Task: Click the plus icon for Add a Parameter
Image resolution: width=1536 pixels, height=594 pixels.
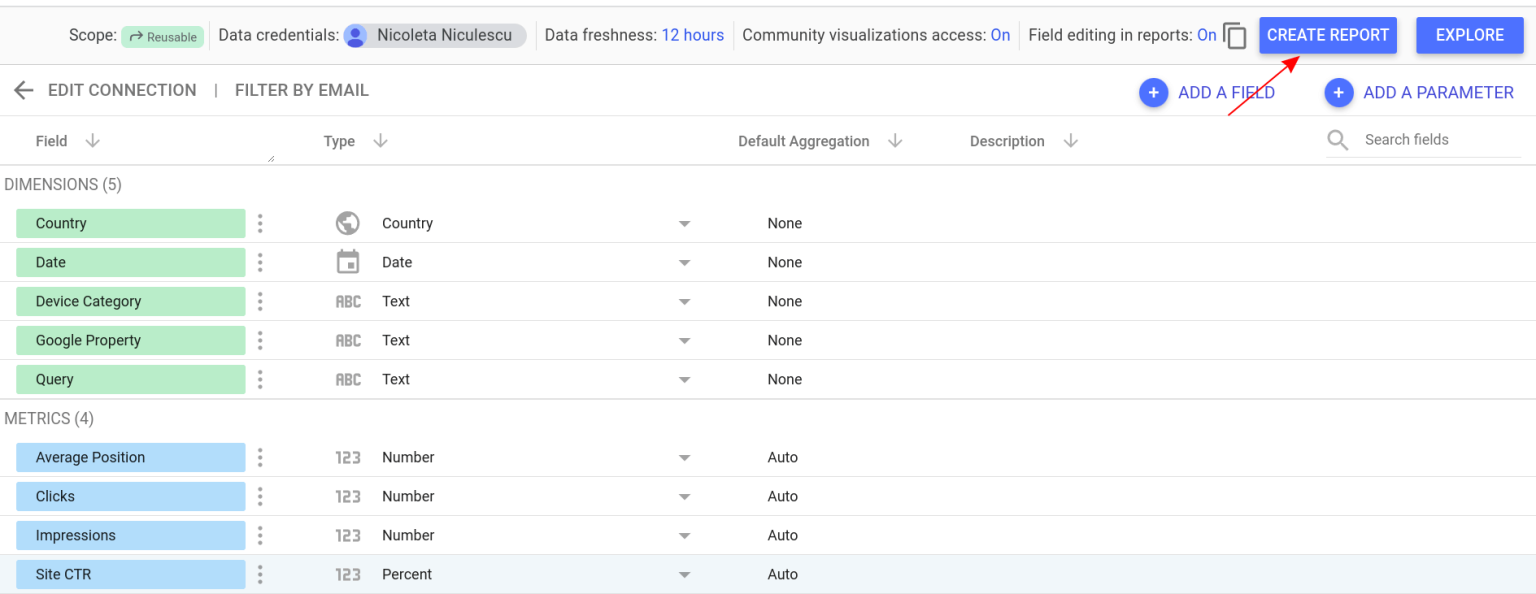Action: 1339,93
